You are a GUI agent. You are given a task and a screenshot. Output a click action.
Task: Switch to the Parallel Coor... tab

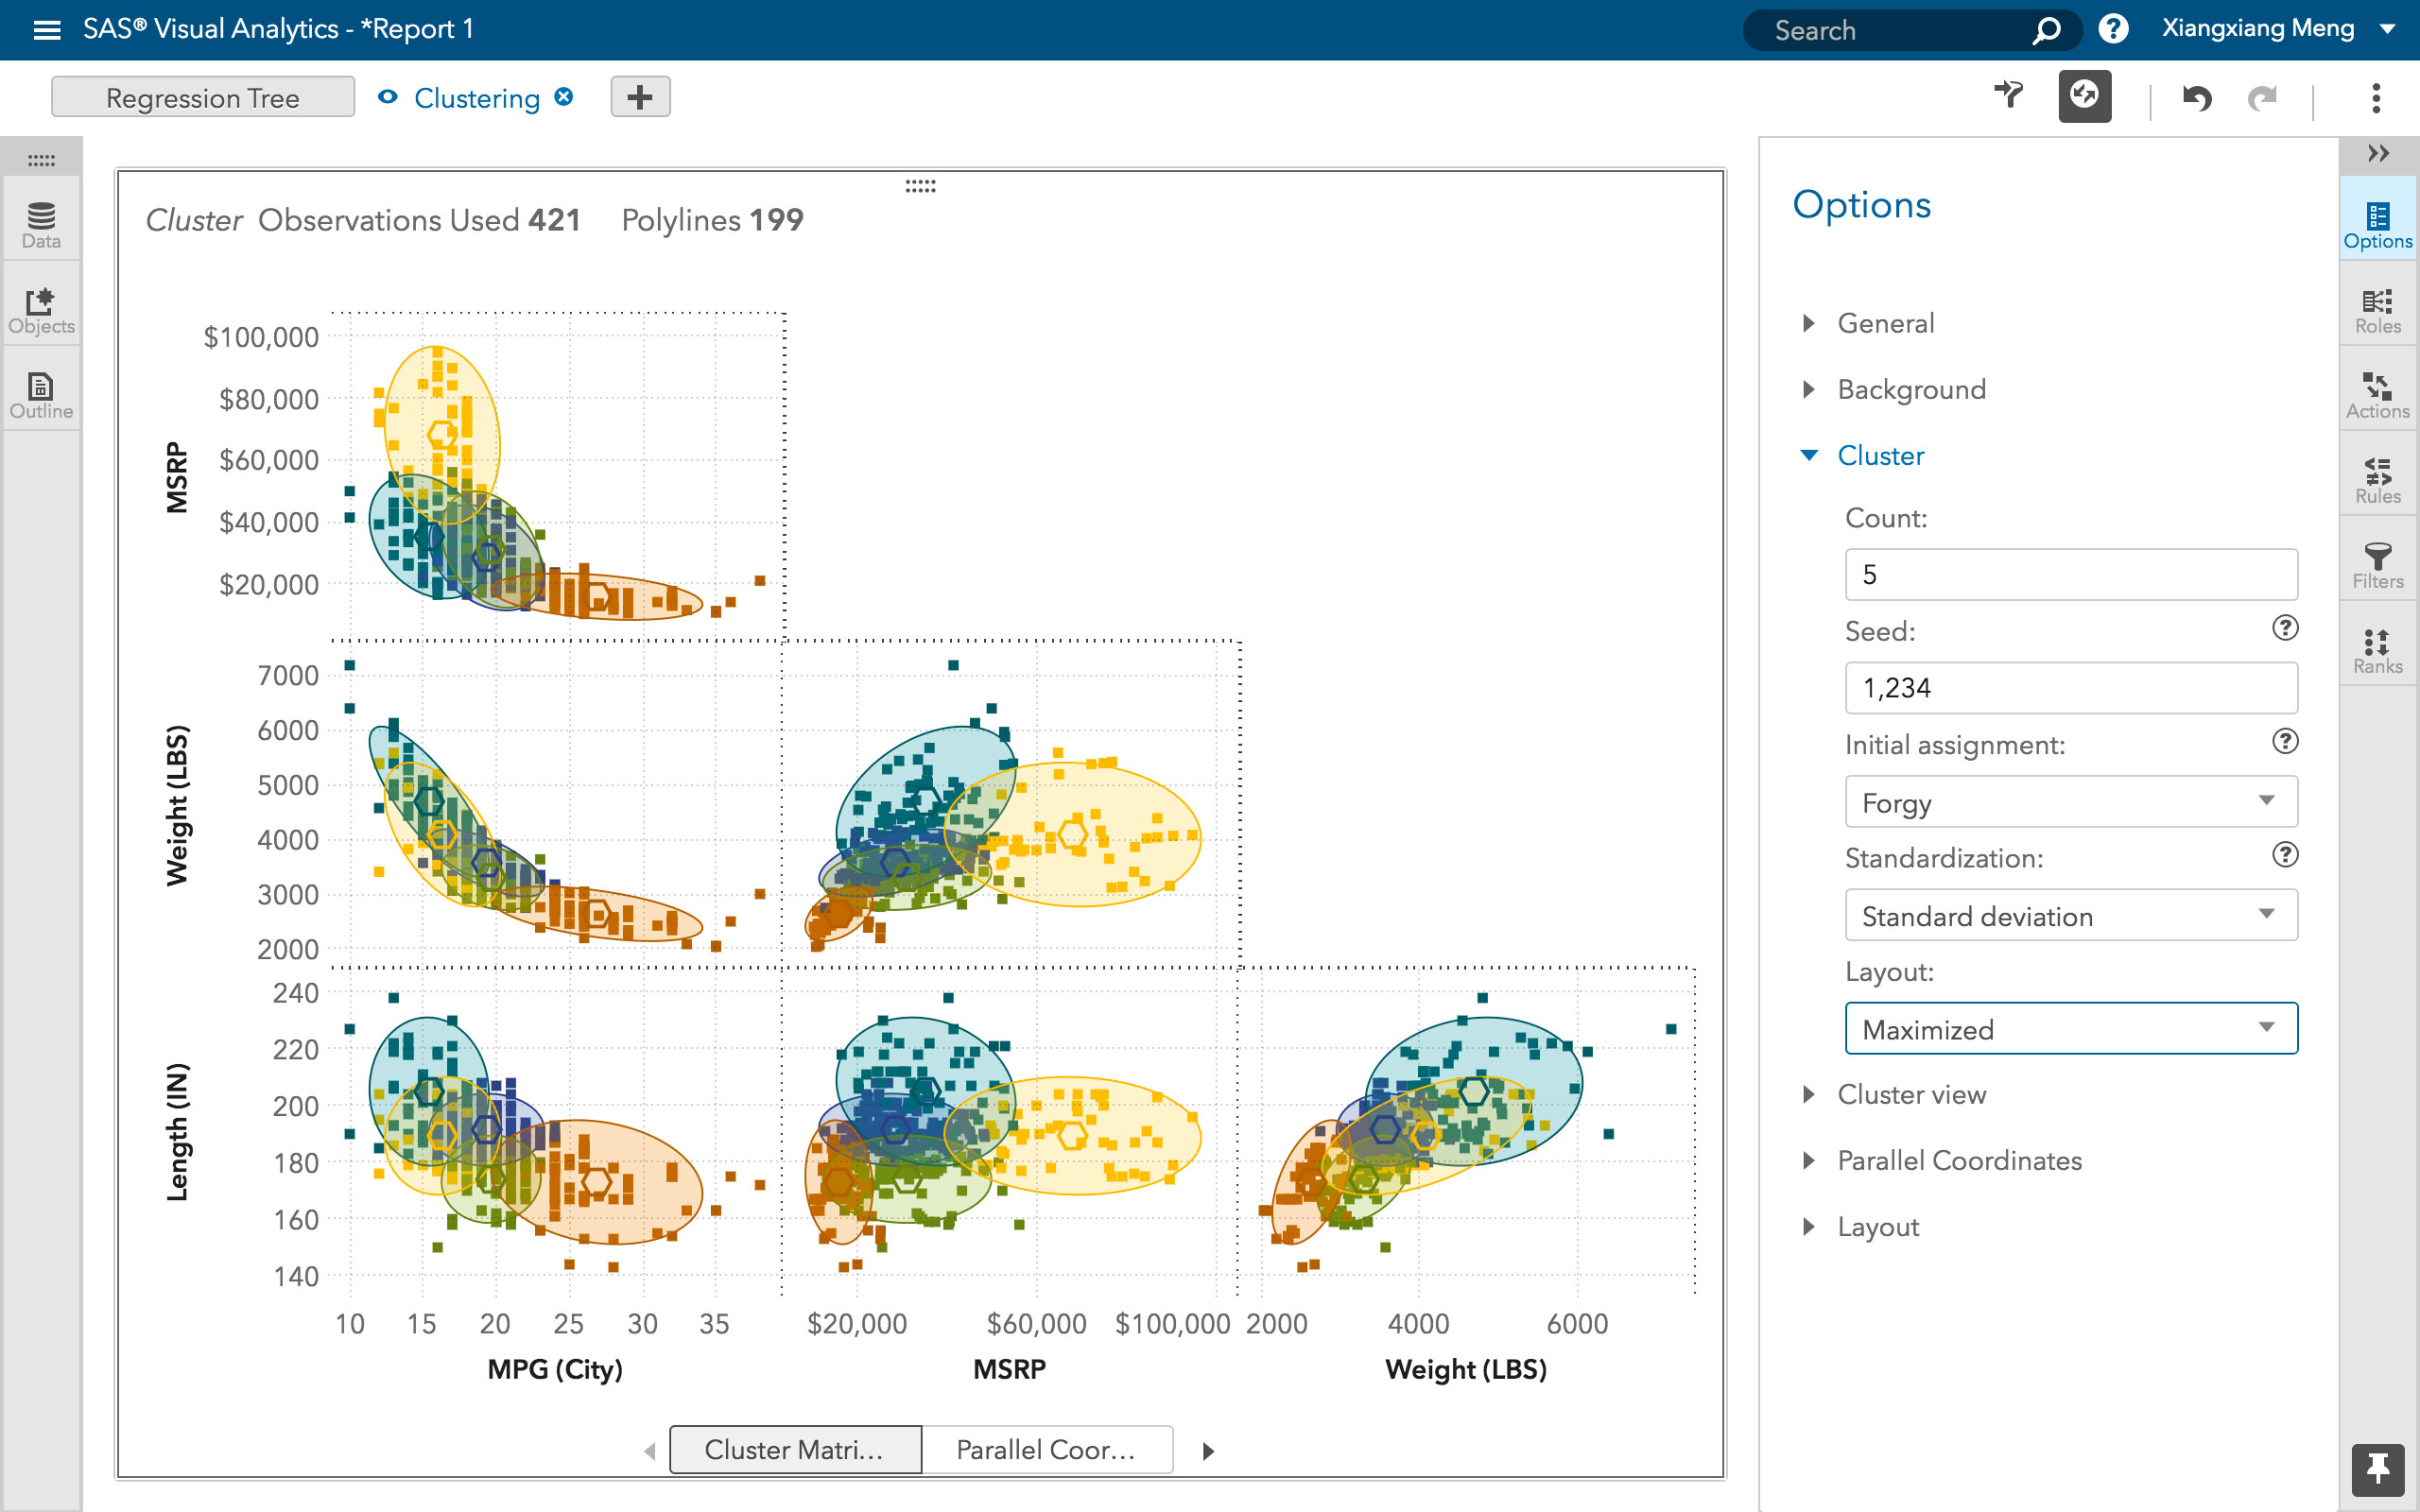tap(1044, 1451)
